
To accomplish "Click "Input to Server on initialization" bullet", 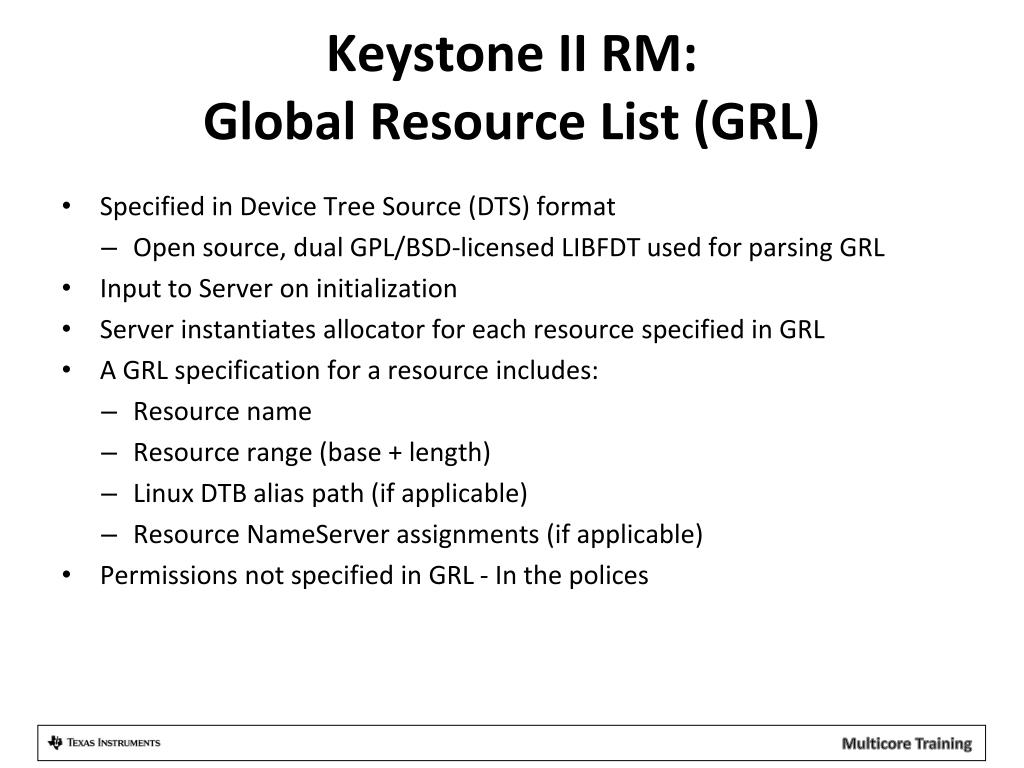I will [278, 289].
